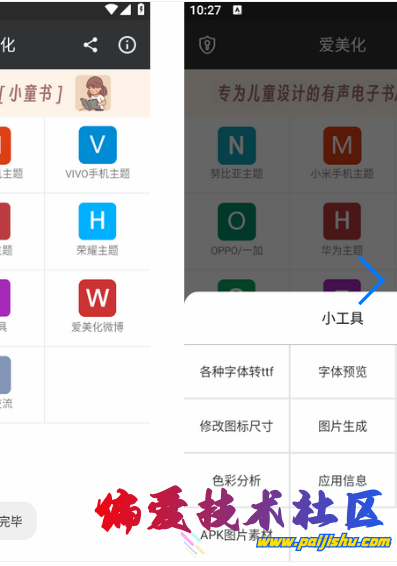This screenshot has height=566, width=397.
Task: Tap the share icon in left header
Action: pos(91,45)
